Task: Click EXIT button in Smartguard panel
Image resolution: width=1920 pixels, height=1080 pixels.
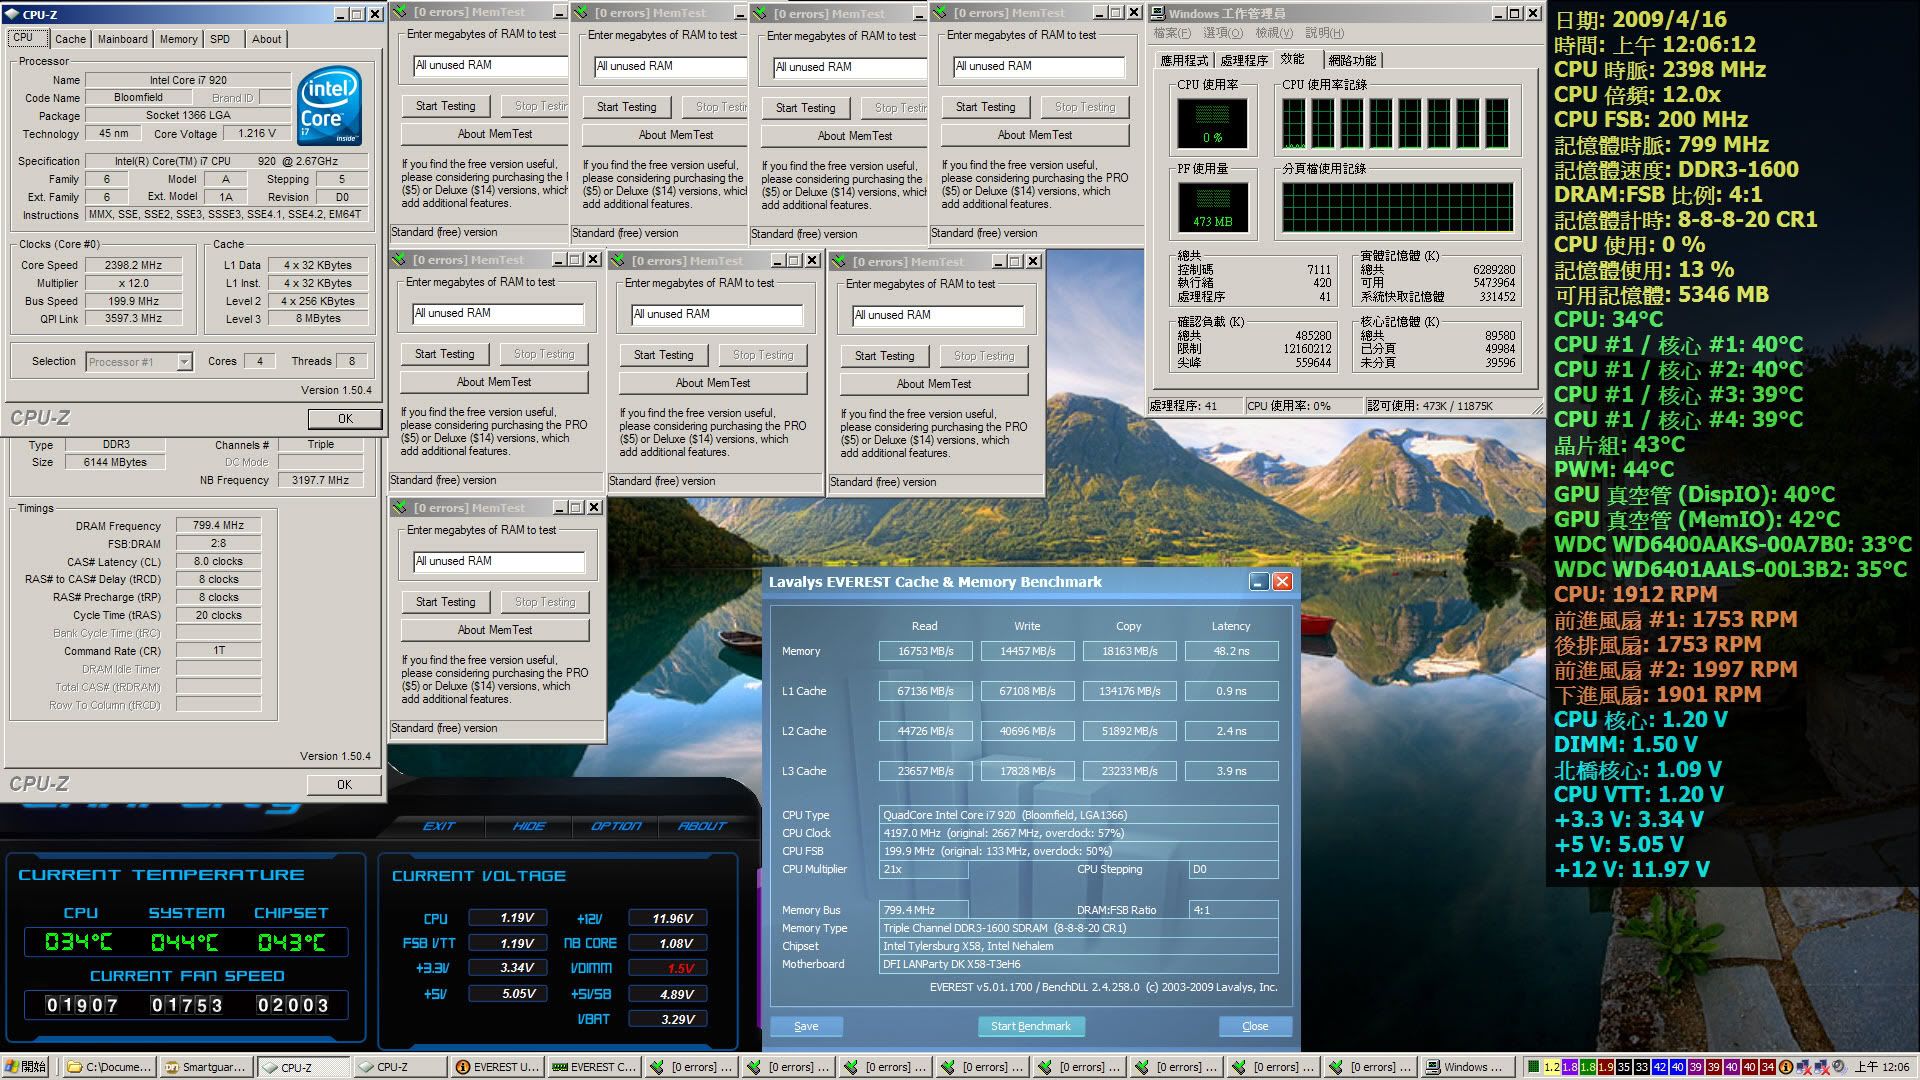Action: coord(439,824)
